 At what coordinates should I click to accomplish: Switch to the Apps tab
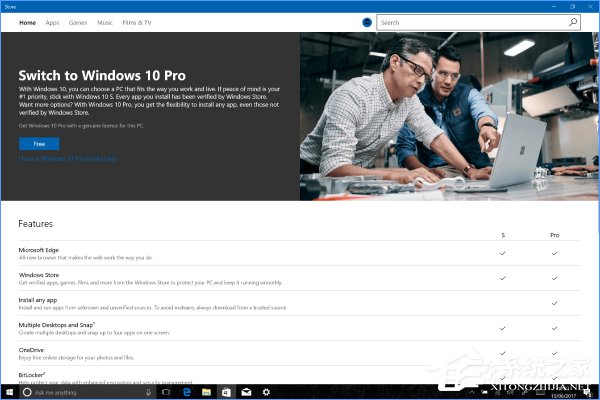(x=52, y=21)
